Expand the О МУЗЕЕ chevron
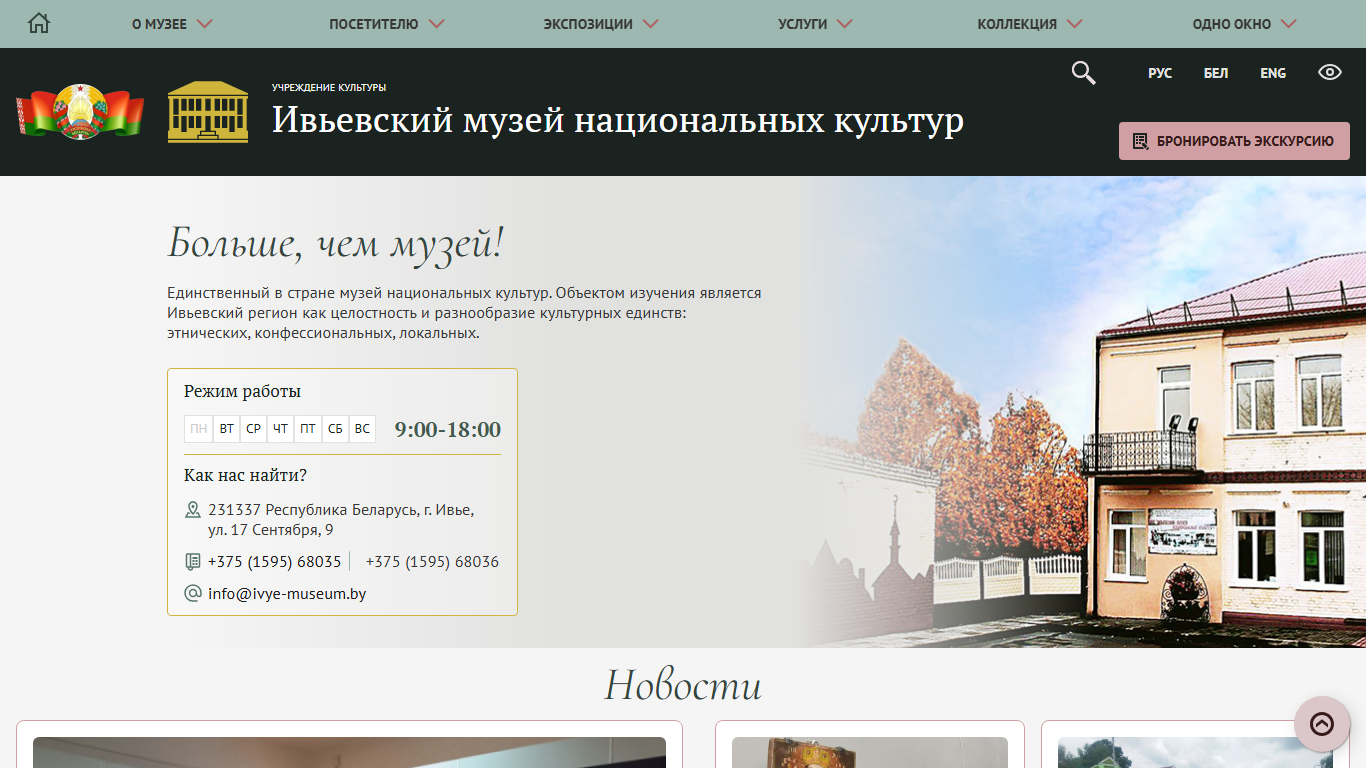This screenshot has height=768, width=1366. (x=205, y=24)
